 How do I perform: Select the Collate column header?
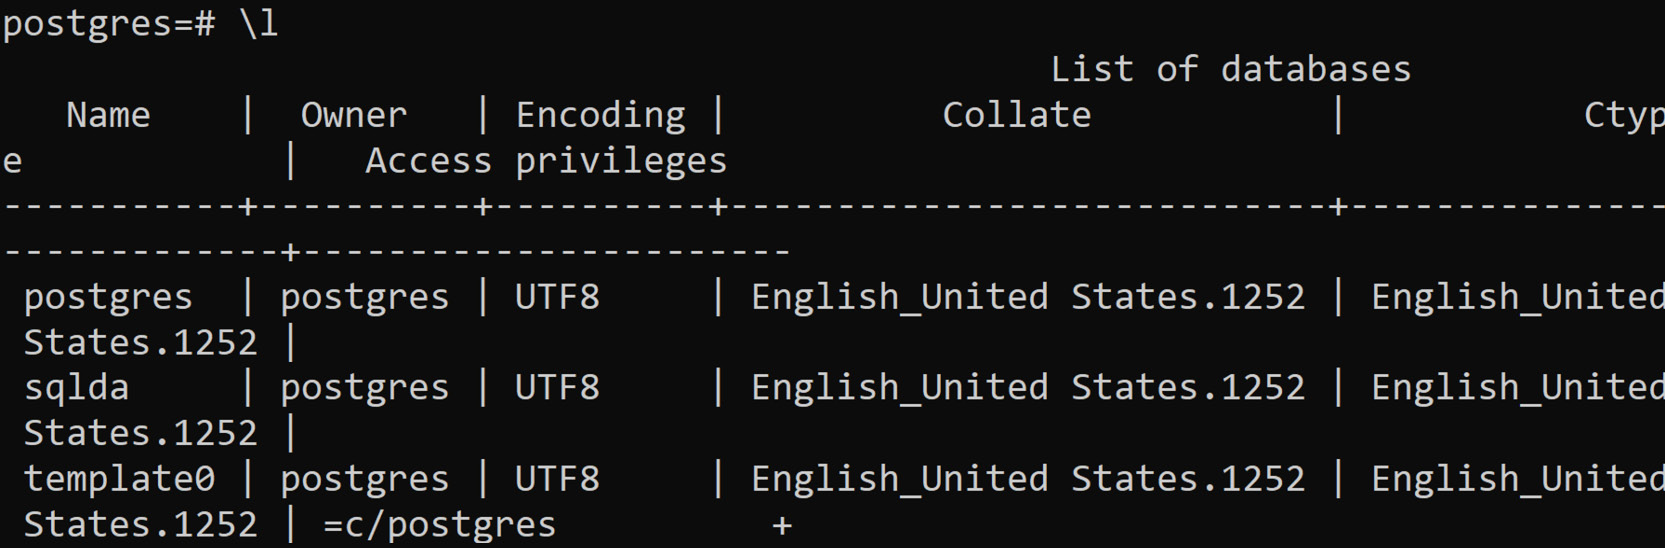click(1016, 115)
